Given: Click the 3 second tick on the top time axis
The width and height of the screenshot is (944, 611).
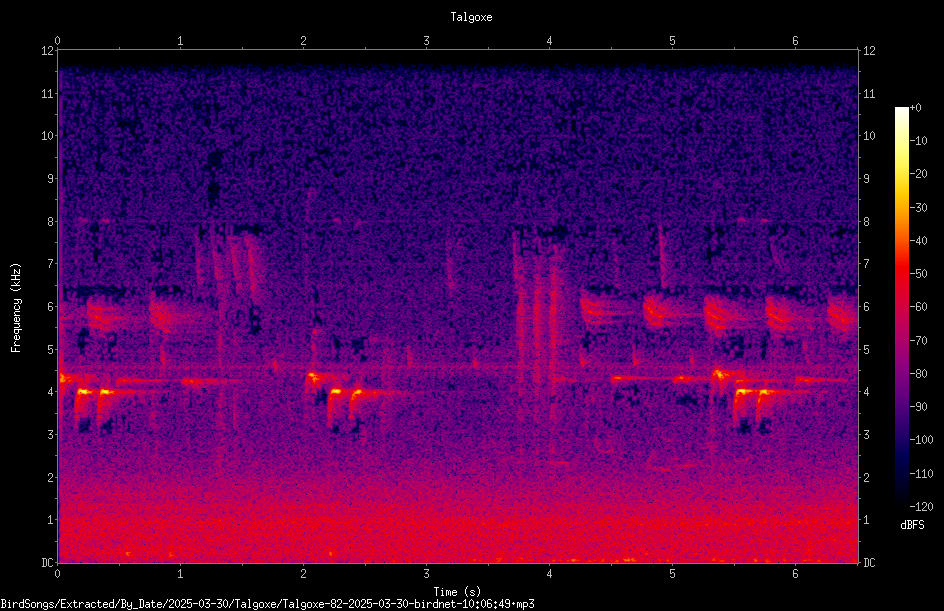Looking at the screenshot, I should 426,41.
